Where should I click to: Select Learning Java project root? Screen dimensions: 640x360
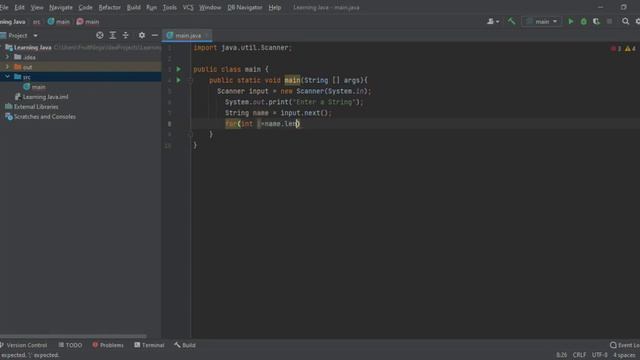pyautogui.click(x=33, y=47)
